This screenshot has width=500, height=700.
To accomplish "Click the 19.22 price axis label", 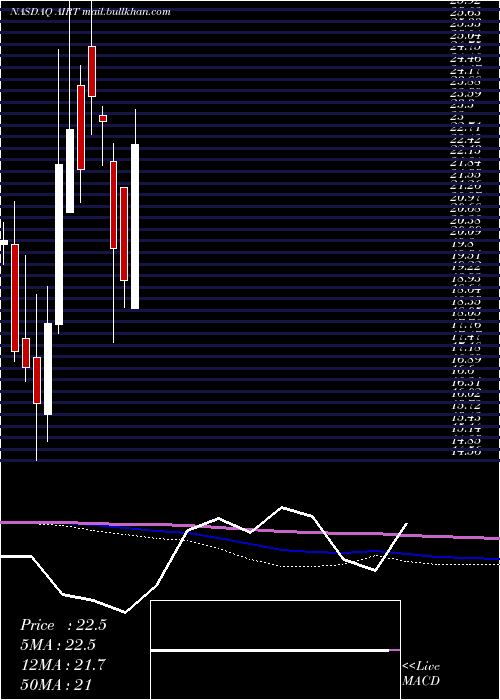I will coord(466,267).
